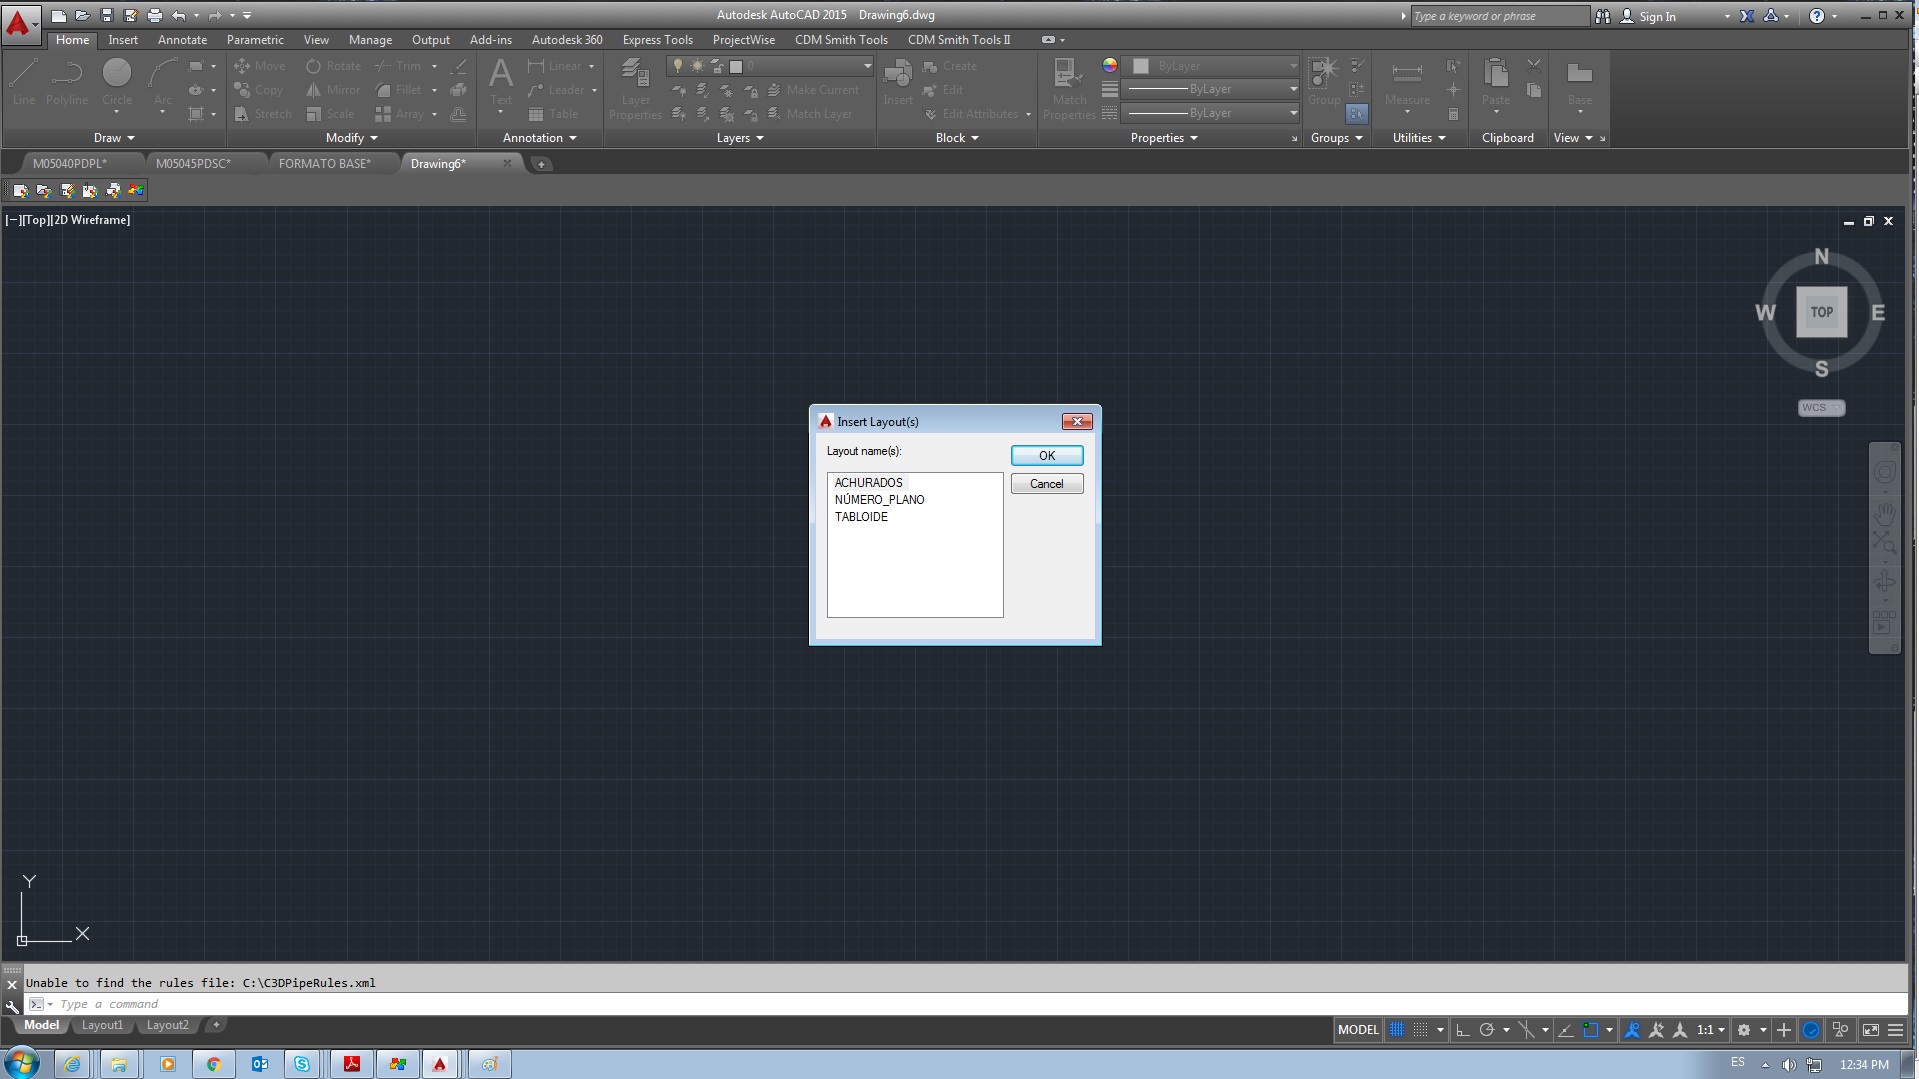Open the annotation scale 1:1 dropdown
The height and width of the screenshot is (1079, 1919).
point(1711,1030)
